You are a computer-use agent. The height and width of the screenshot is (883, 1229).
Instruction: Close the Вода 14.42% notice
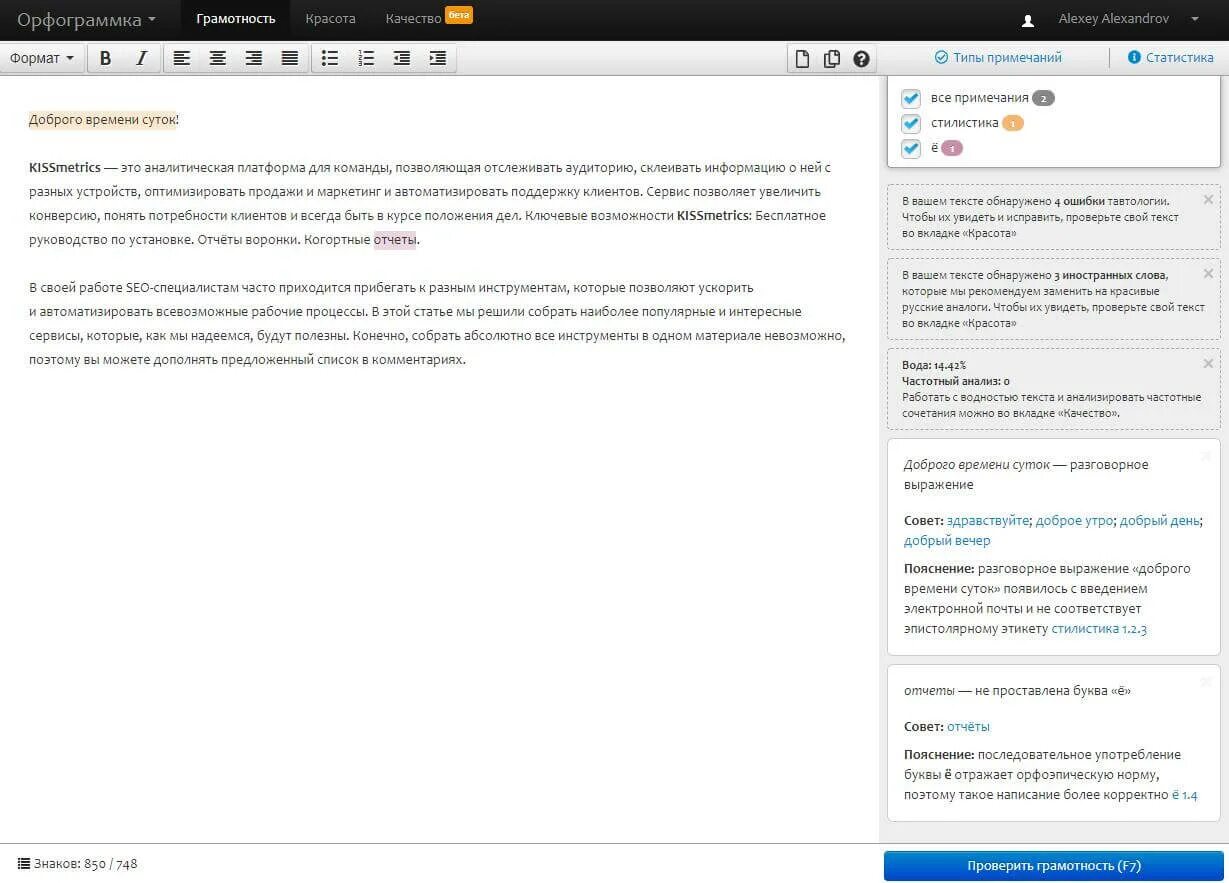[1207, 363]
